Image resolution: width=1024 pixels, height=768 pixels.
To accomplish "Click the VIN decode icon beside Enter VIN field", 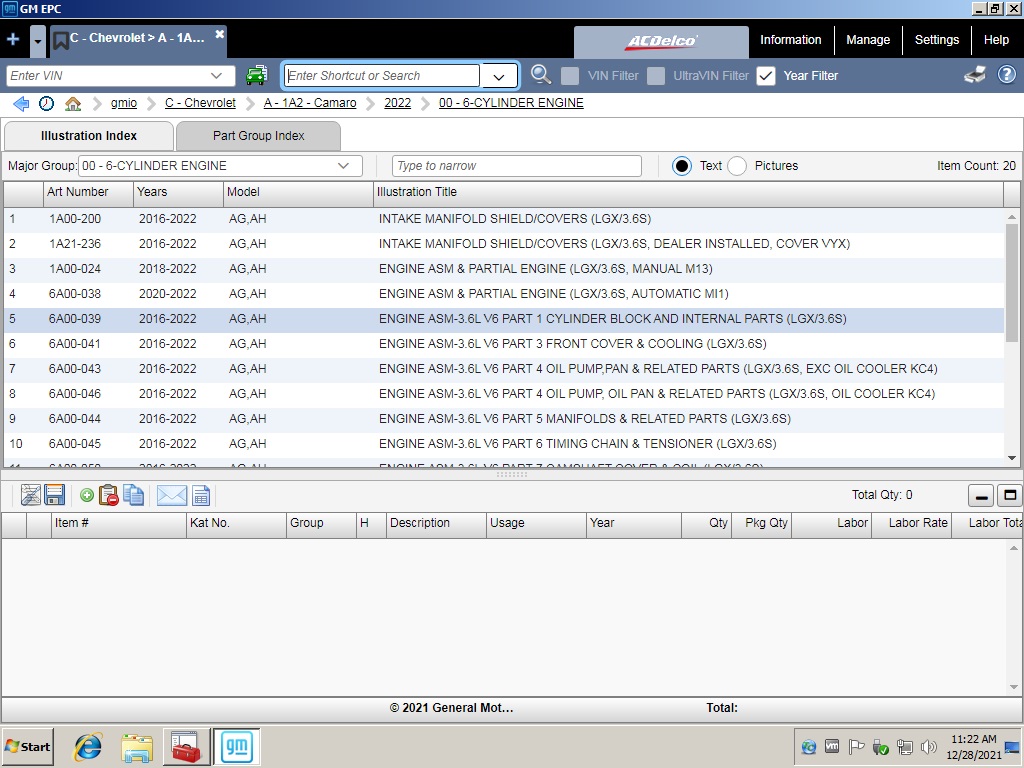I will point(256,75).
